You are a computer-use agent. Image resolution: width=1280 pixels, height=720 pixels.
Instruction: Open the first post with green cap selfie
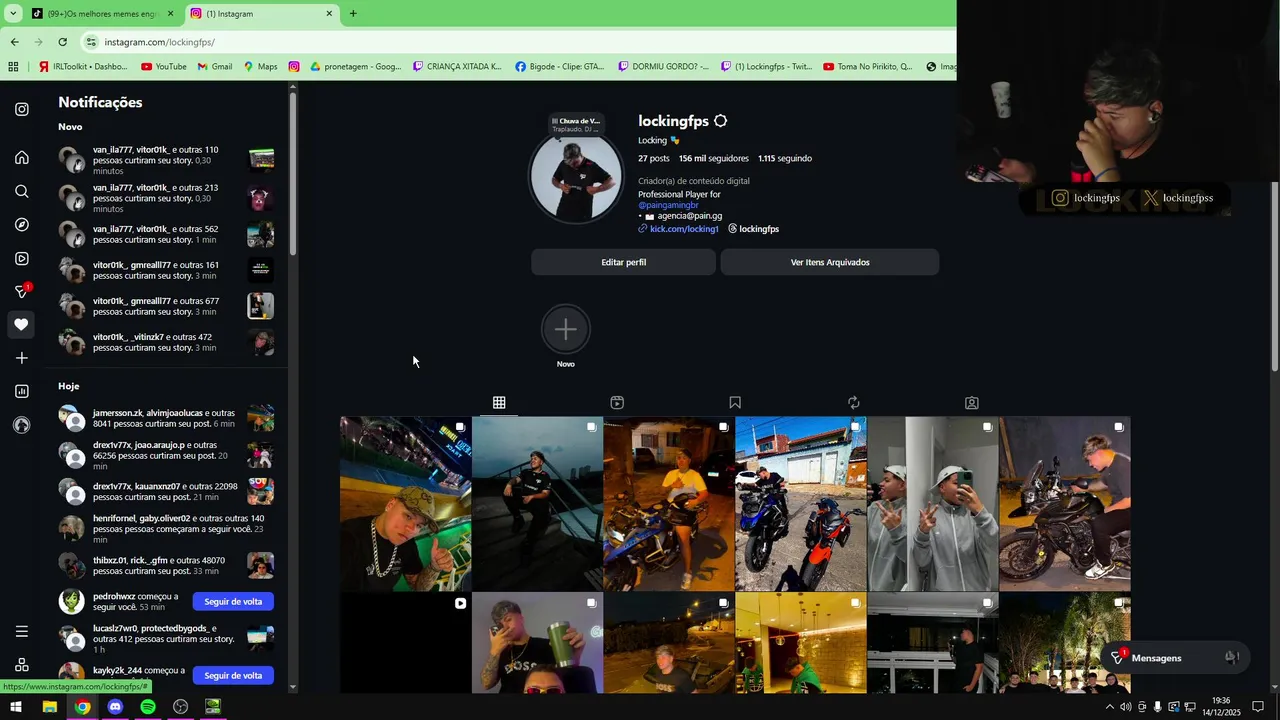coord(405,504)
